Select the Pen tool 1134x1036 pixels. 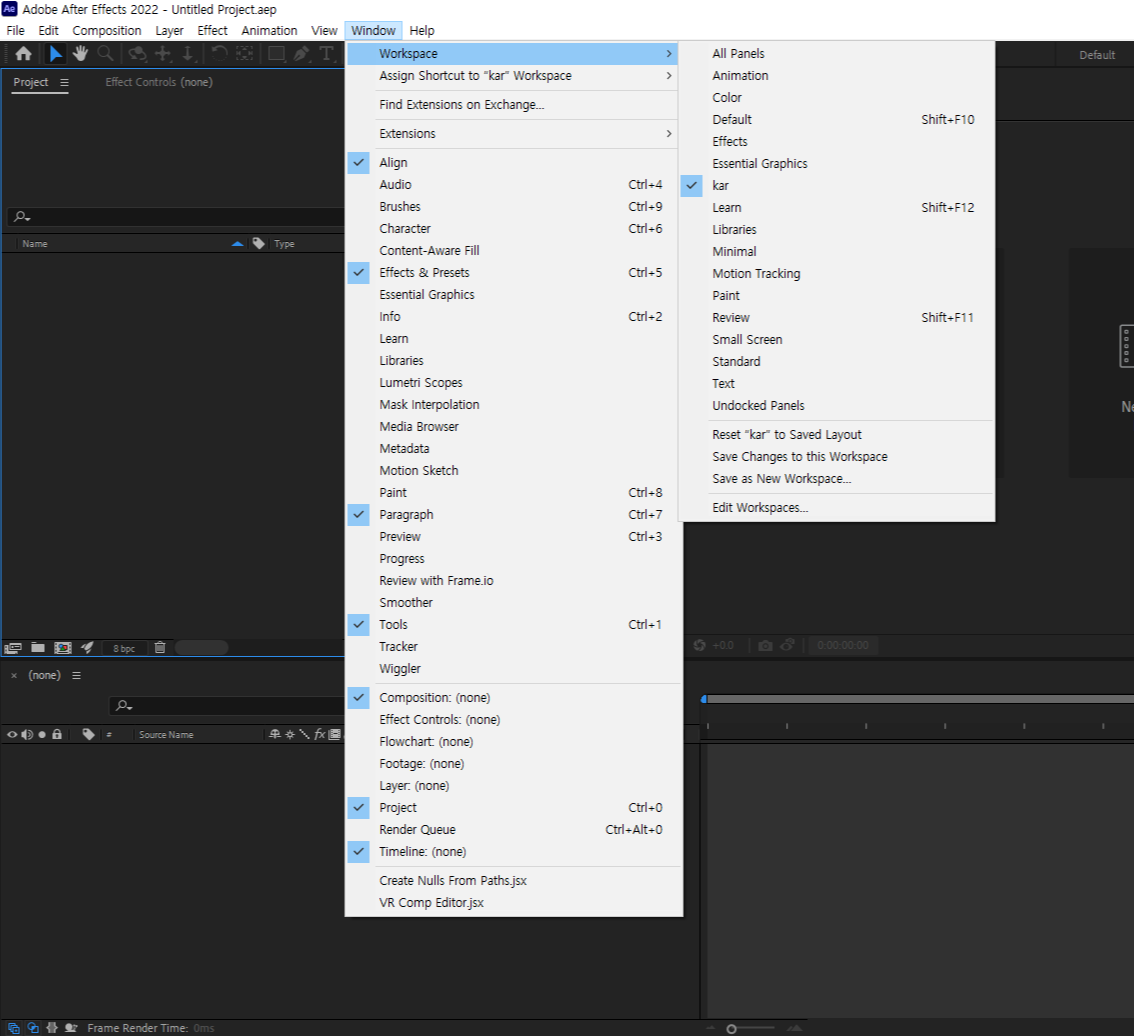[302, 54]
